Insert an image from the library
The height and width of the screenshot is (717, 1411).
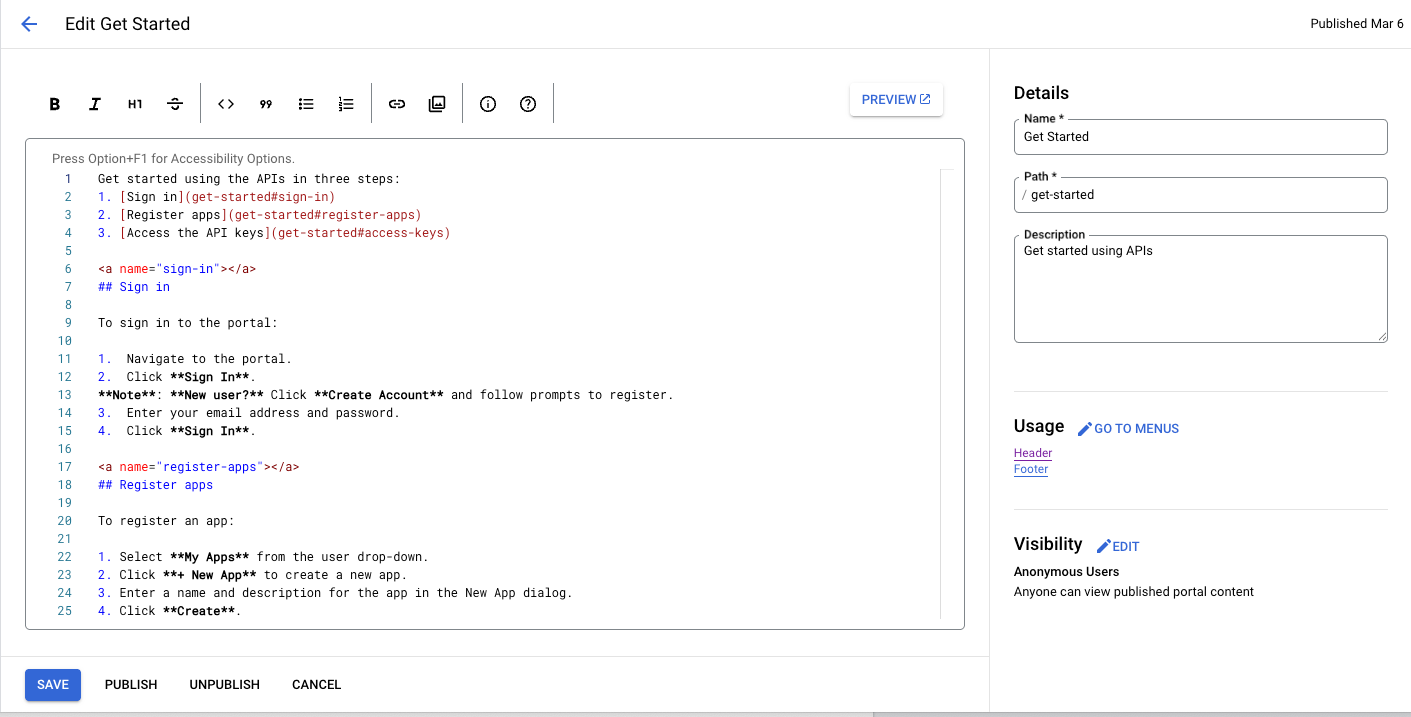pos(437,104)
